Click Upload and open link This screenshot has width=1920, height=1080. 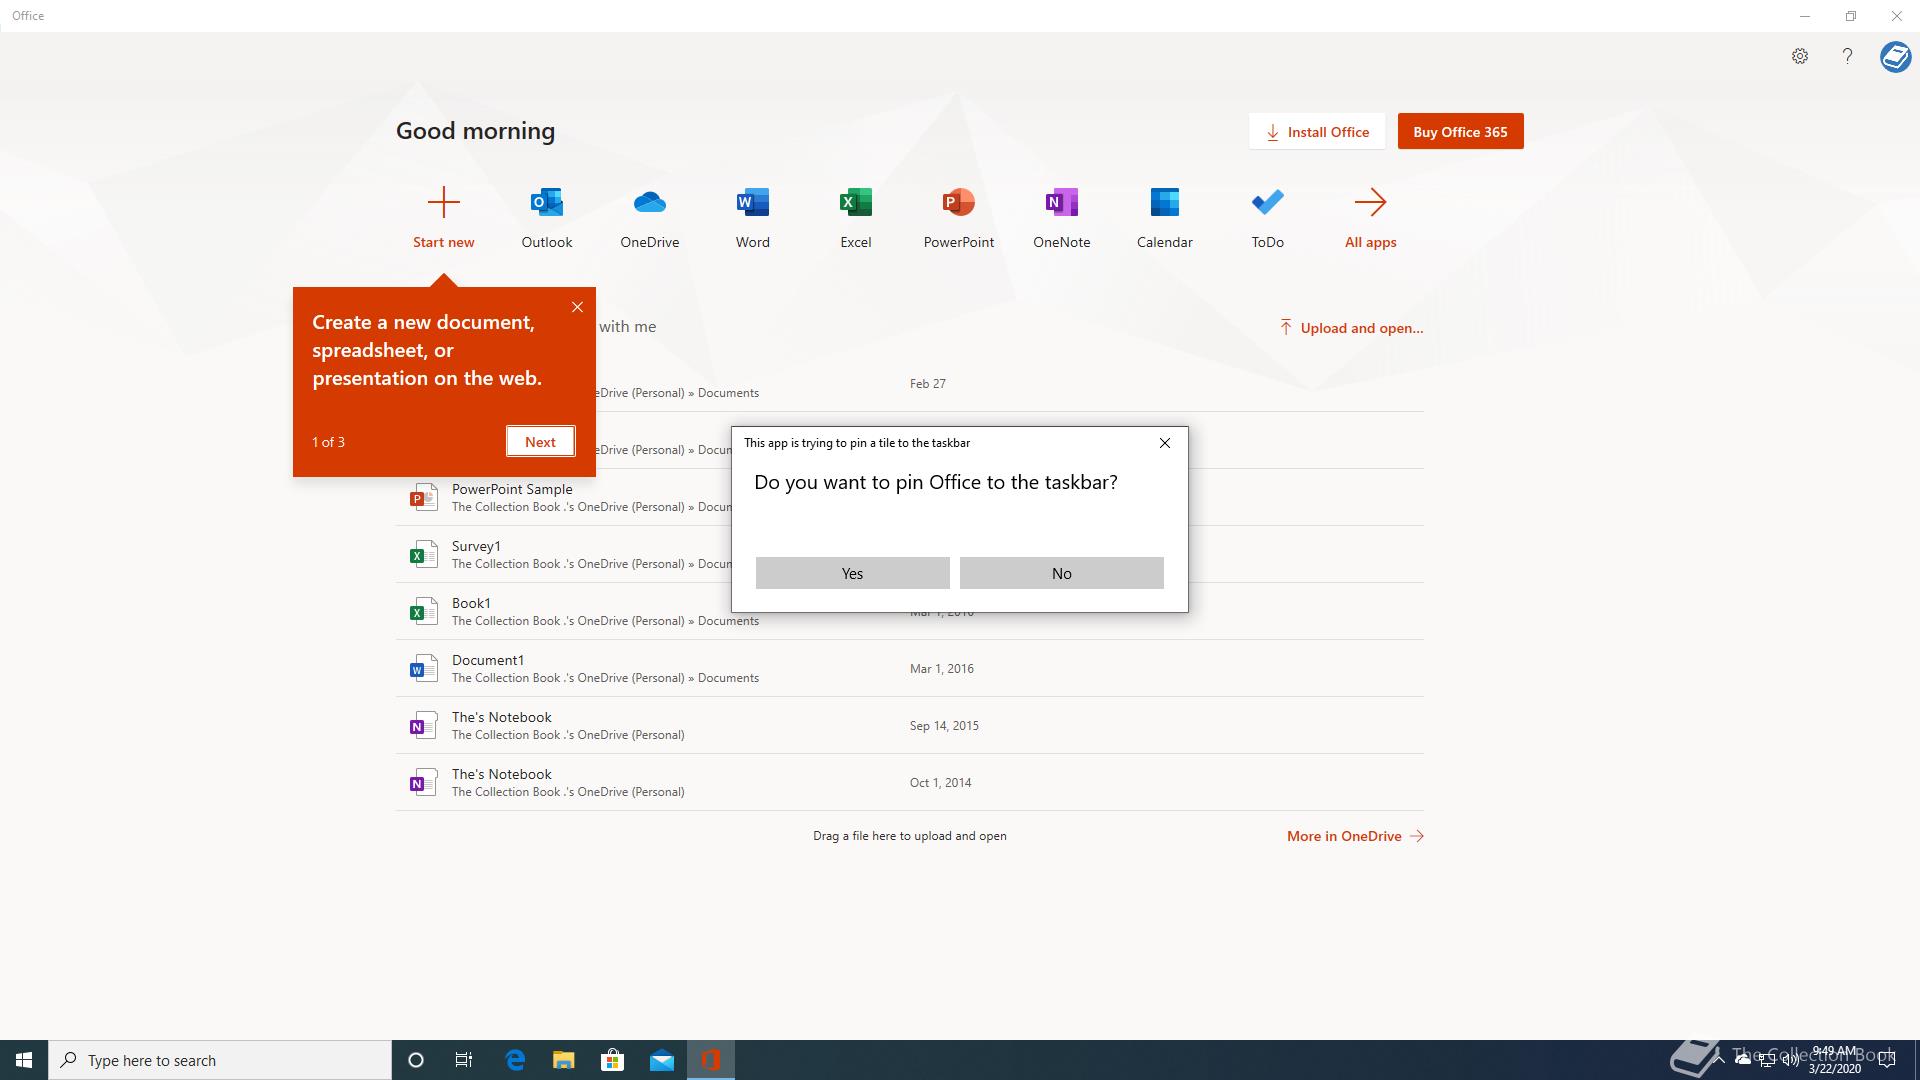(1351, 328)
